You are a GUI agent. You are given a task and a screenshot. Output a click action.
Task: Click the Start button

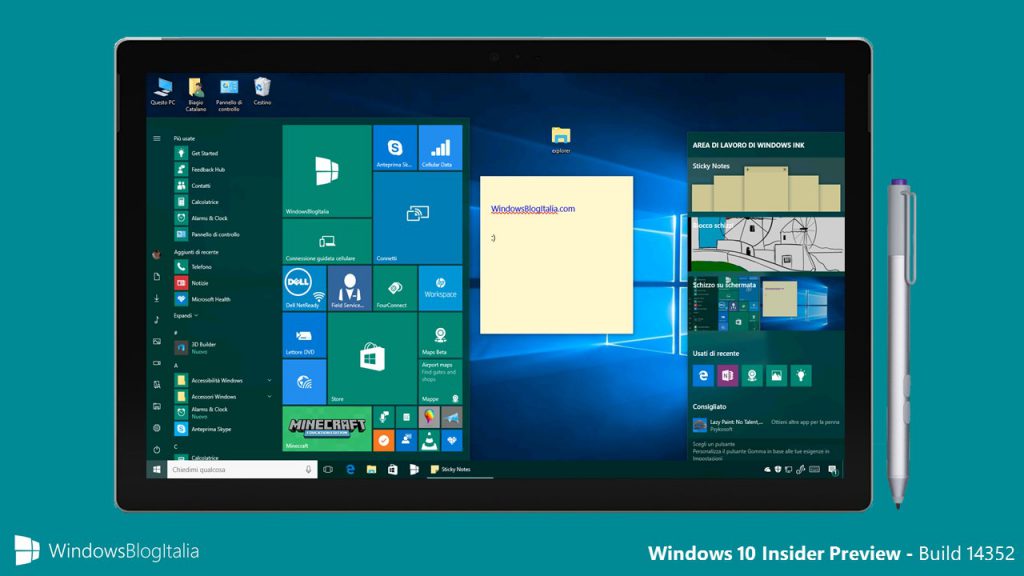pyautogui.click(x=157, y=470)
